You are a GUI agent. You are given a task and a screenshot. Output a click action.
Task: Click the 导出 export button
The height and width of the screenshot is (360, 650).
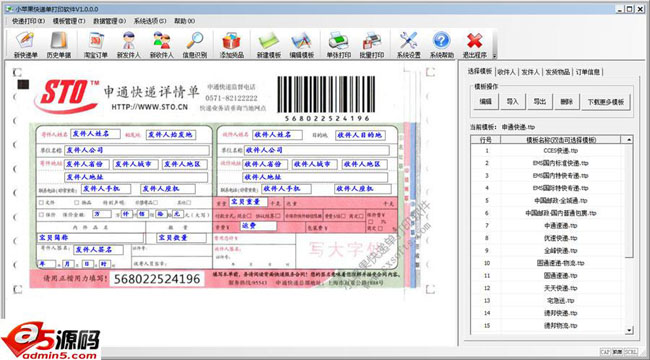pos(539,102)
